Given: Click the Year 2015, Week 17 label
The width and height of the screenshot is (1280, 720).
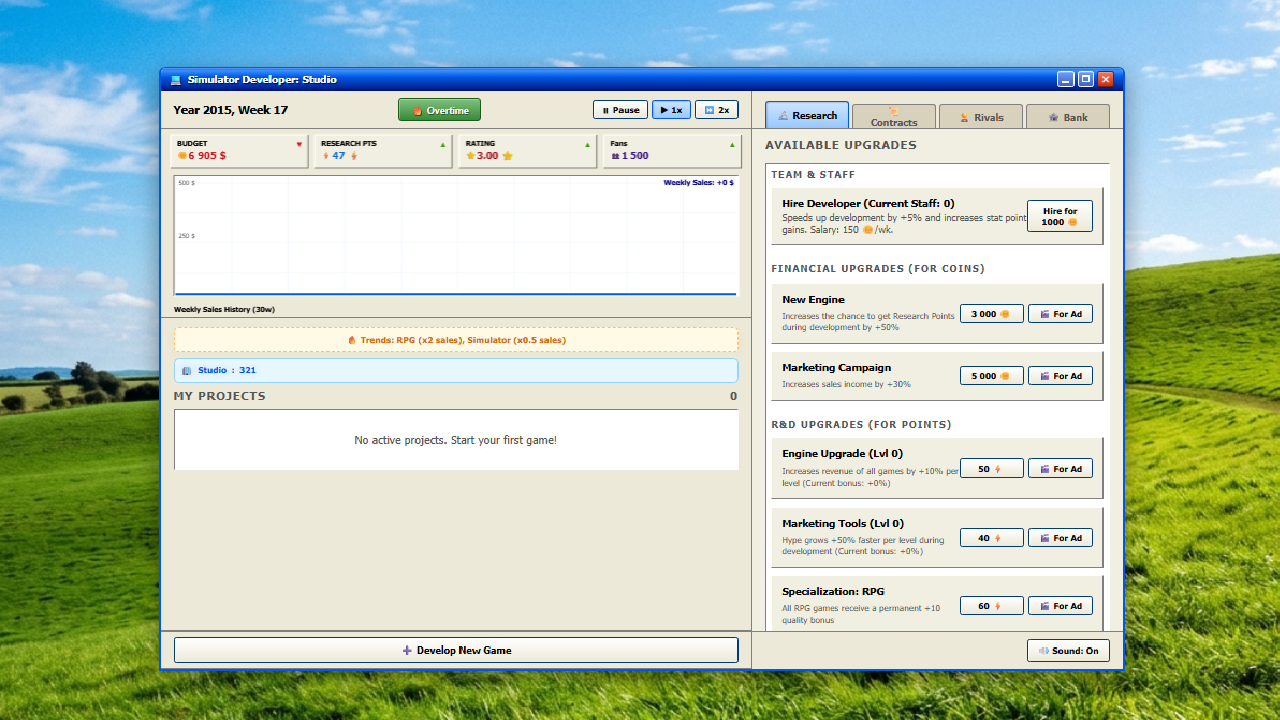Looking at the screenshot, I should coord(231,110).
